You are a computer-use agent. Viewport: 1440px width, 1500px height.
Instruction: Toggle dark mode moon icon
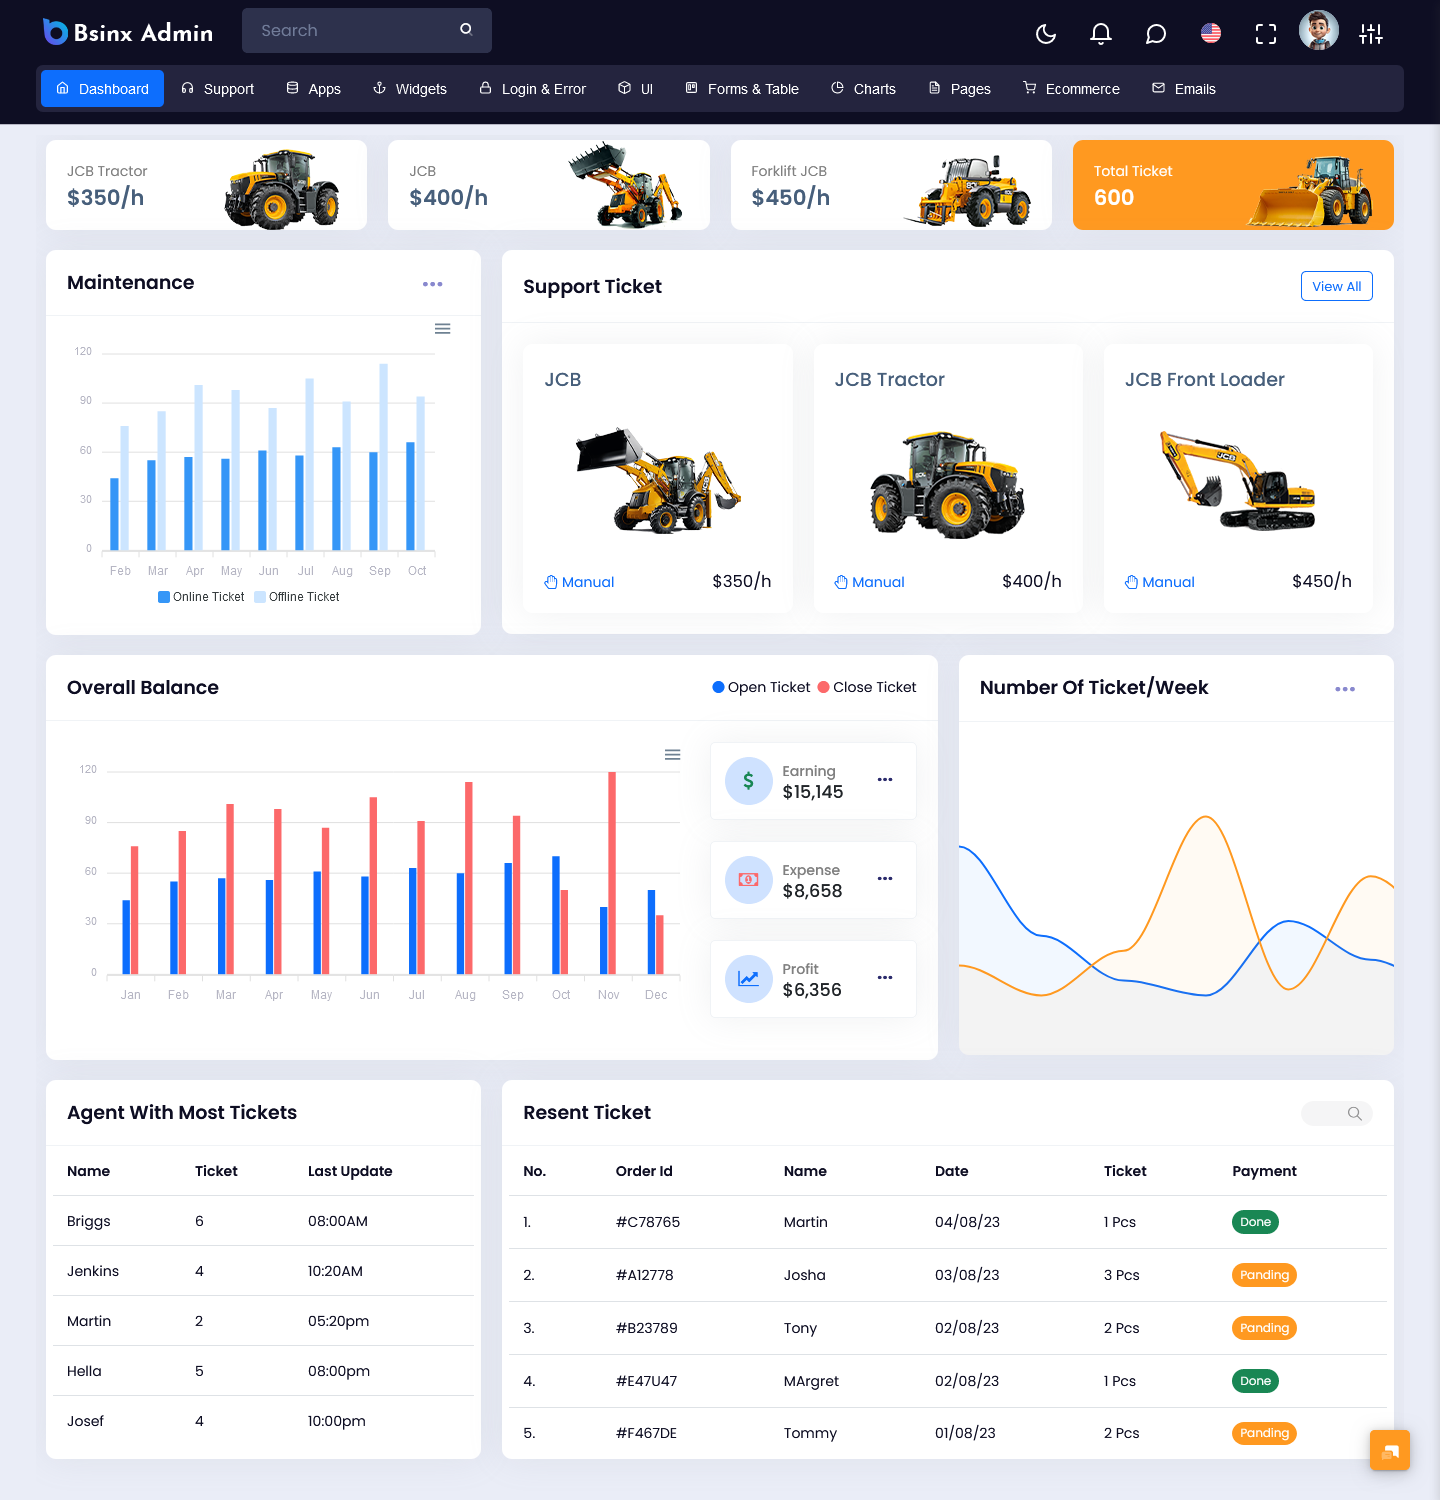(x=1046, y=34)
